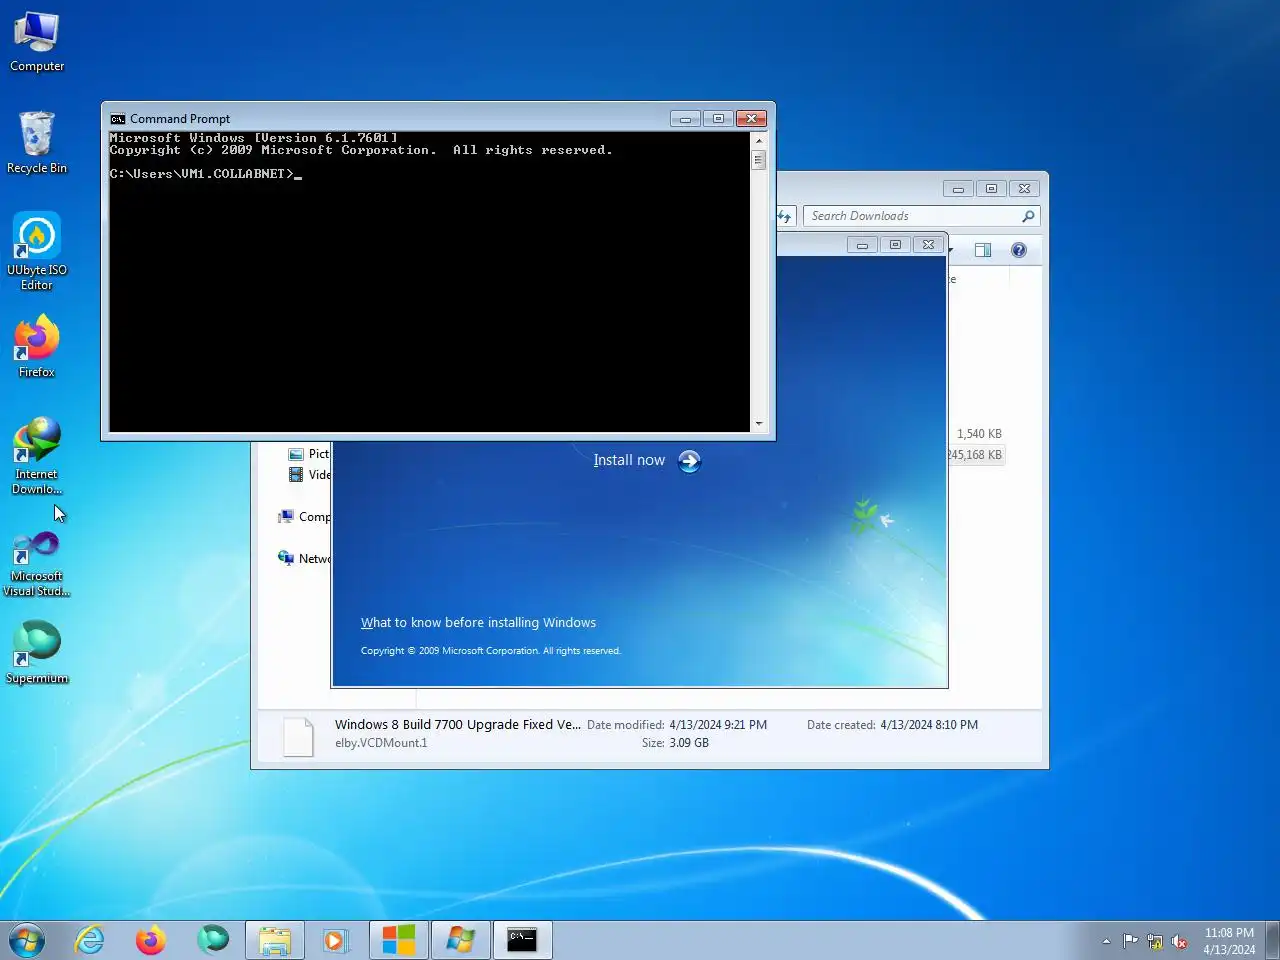The image size is (1280, 960).
Task: Show hidden tray icons arrow
Action: pyautogui.click(x=1106, y=941)
